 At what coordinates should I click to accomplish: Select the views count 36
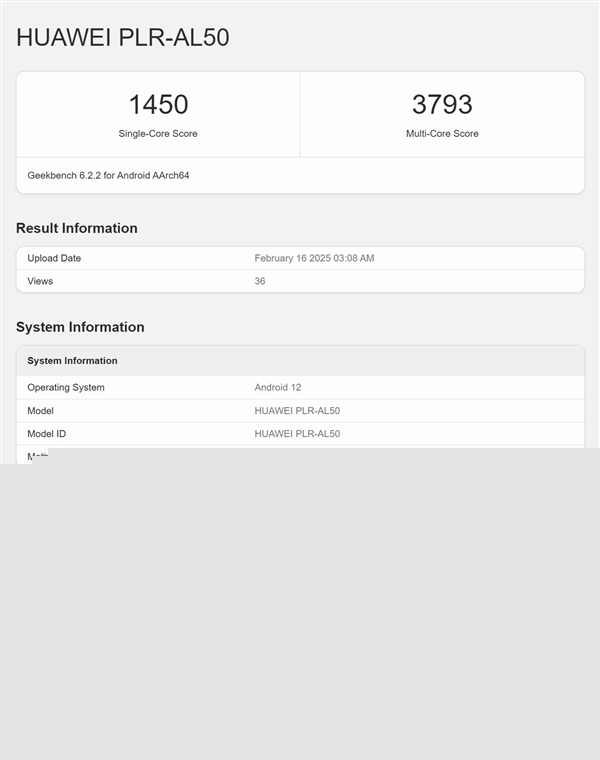(260, 281)
